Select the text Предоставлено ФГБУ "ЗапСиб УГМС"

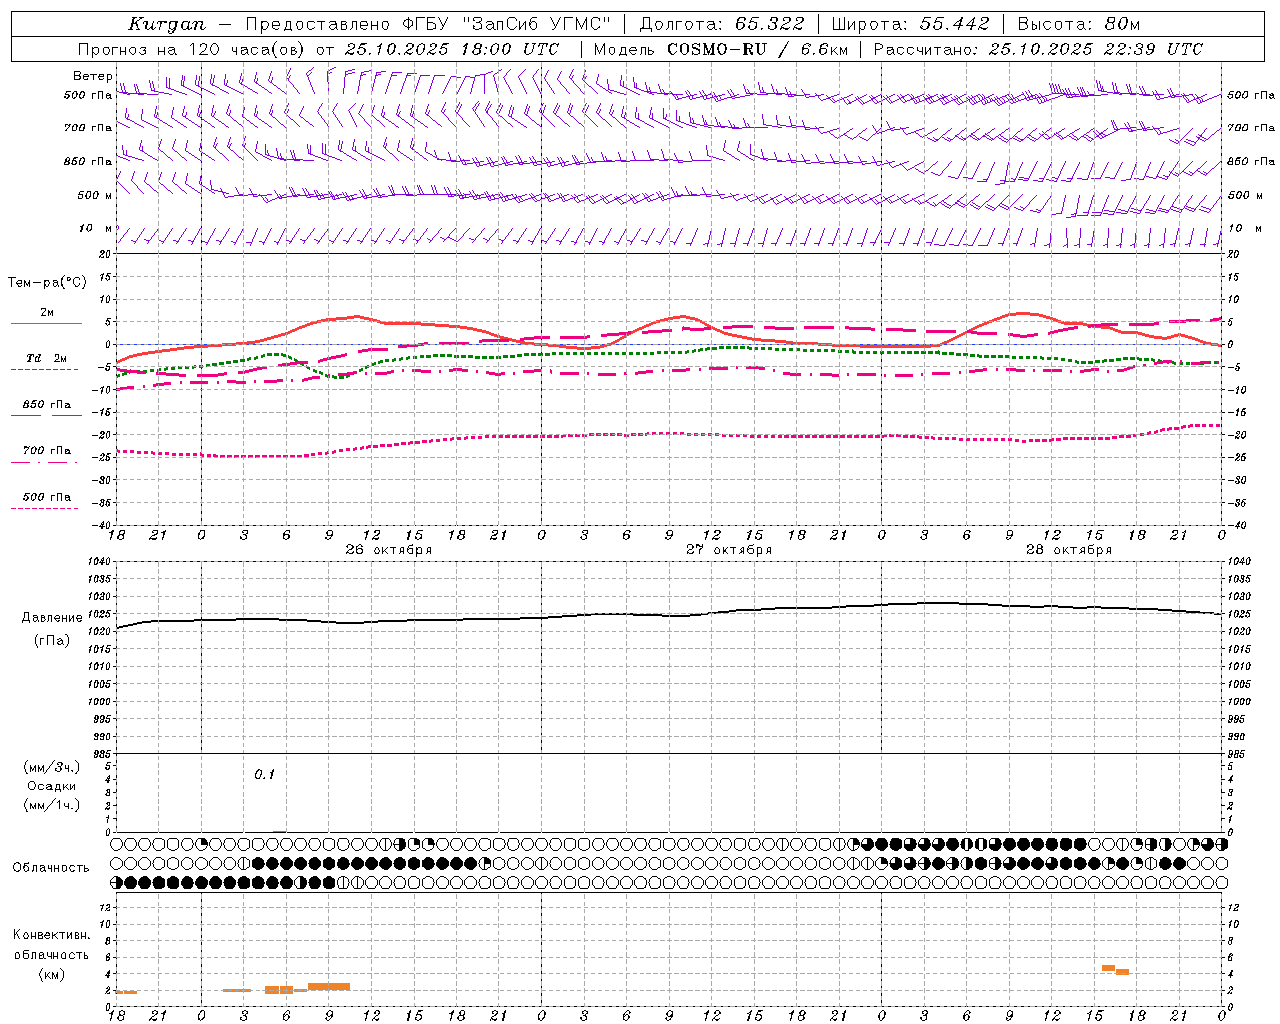[428, 24]
